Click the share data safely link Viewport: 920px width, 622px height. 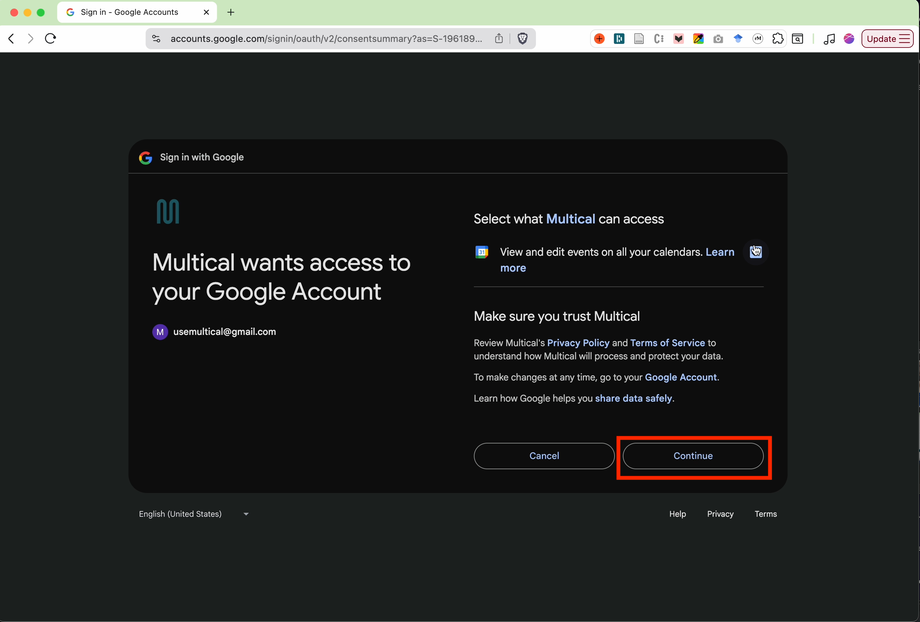coord(633,397)
